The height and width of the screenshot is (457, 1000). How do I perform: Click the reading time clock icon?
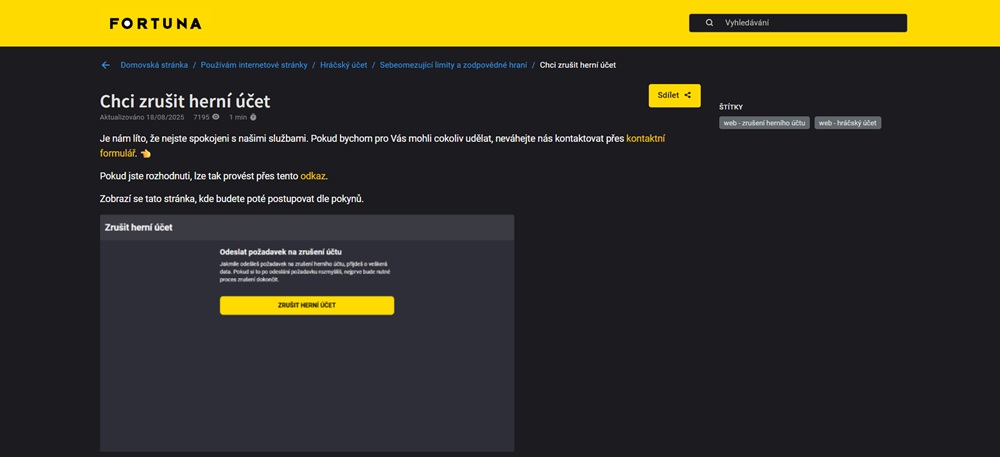tap(253, 117)
